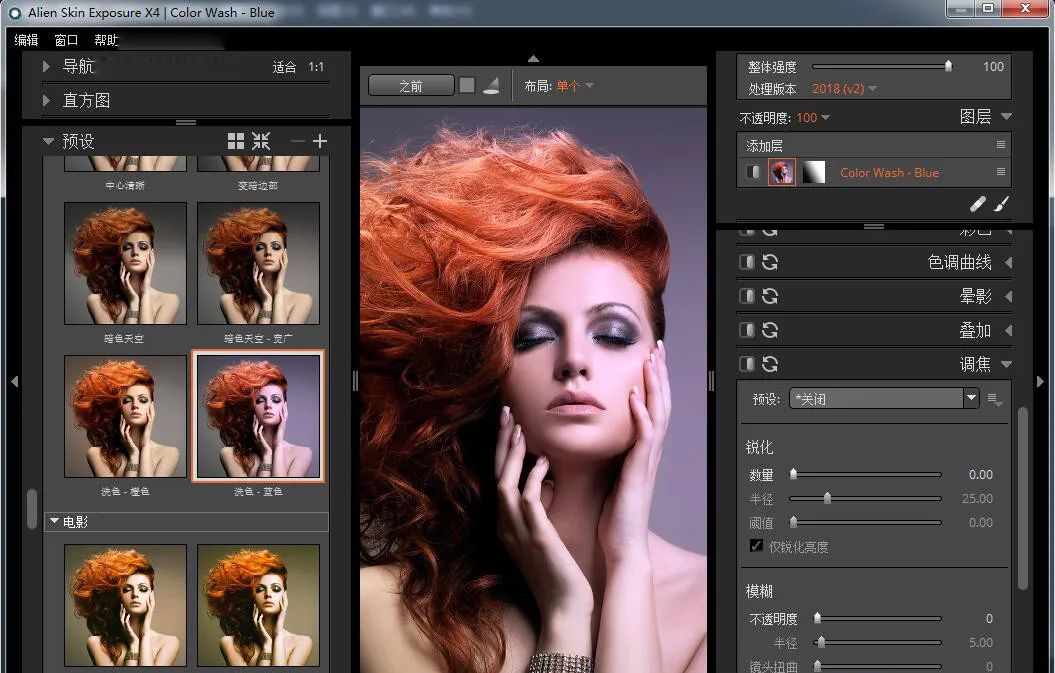Collapse the 图层 panel arrow

point(1007,116)
